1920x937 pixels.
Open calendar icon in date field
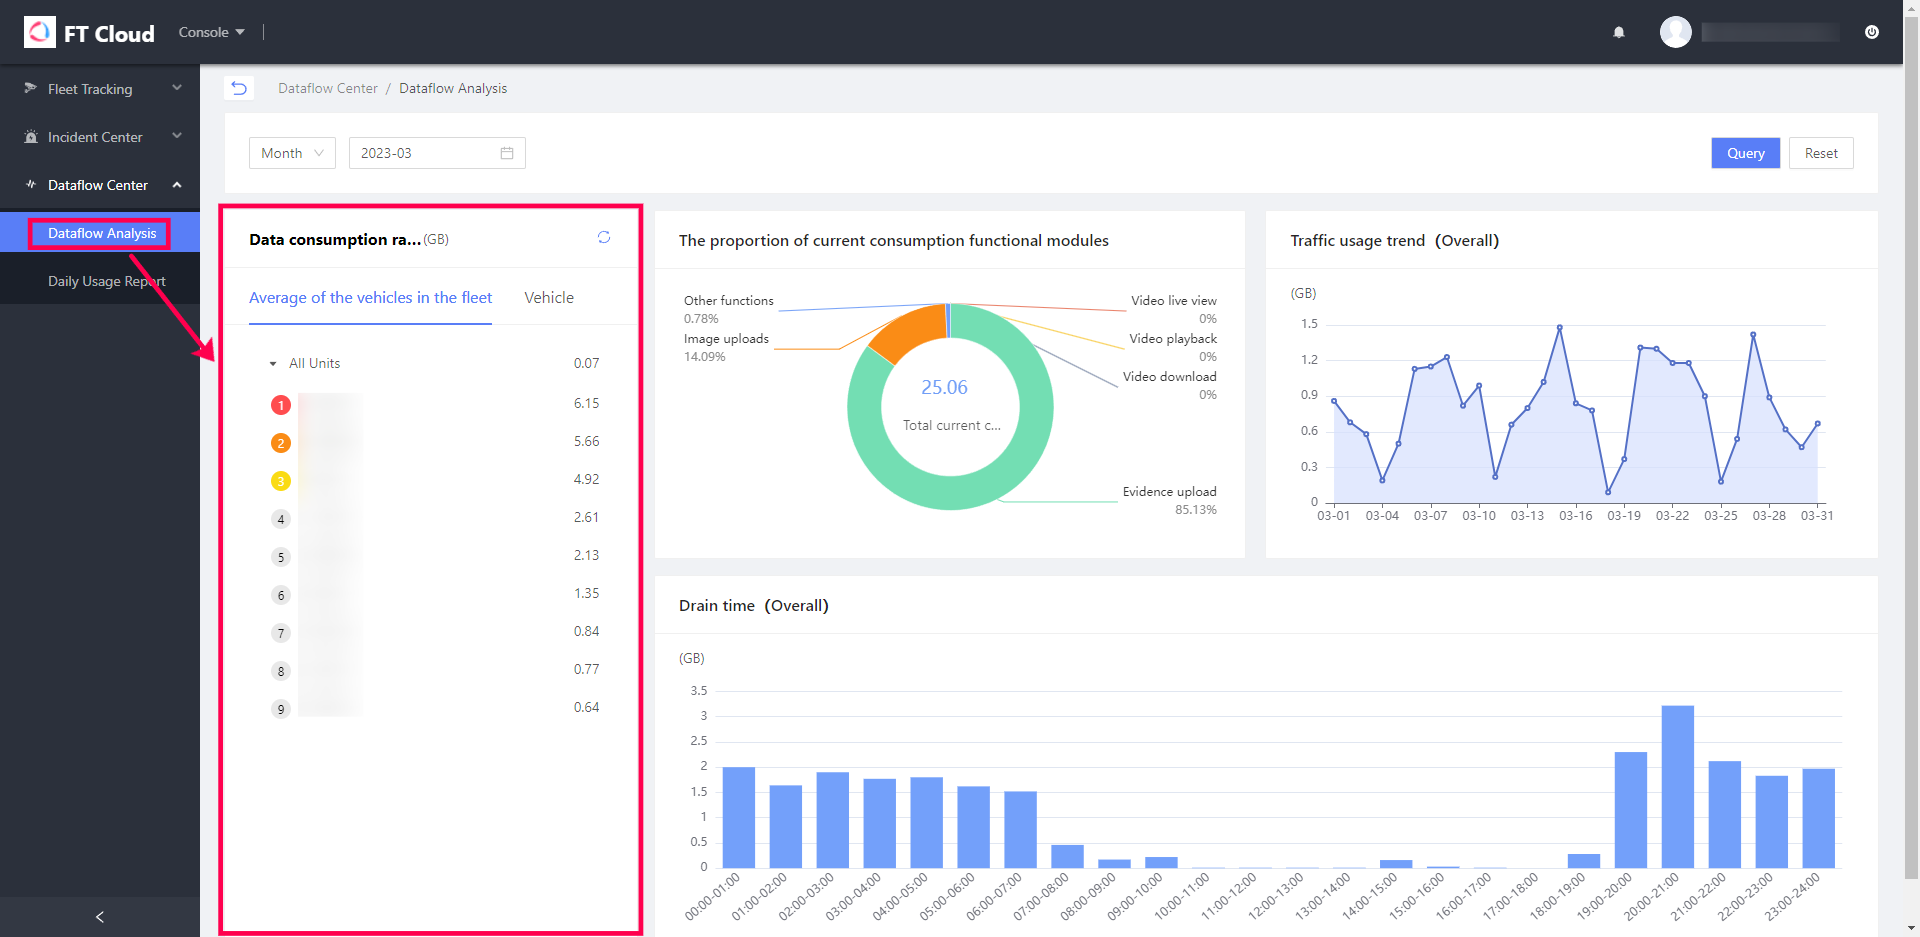click(x=507, y=153)
